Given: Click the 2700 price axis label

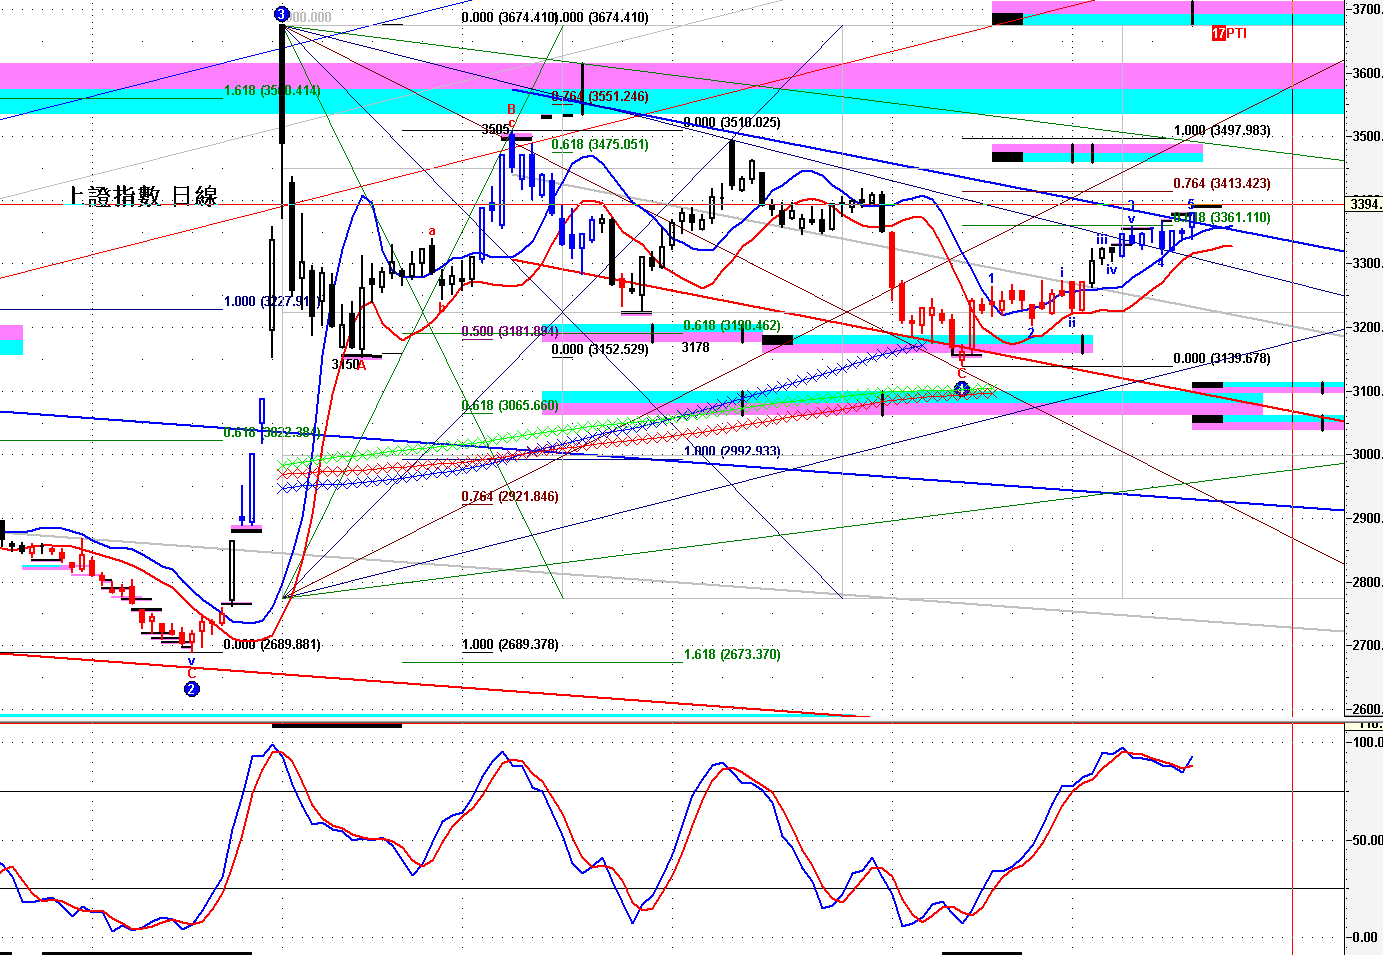Looking at the screenshot, I should tap(1367, 645).
